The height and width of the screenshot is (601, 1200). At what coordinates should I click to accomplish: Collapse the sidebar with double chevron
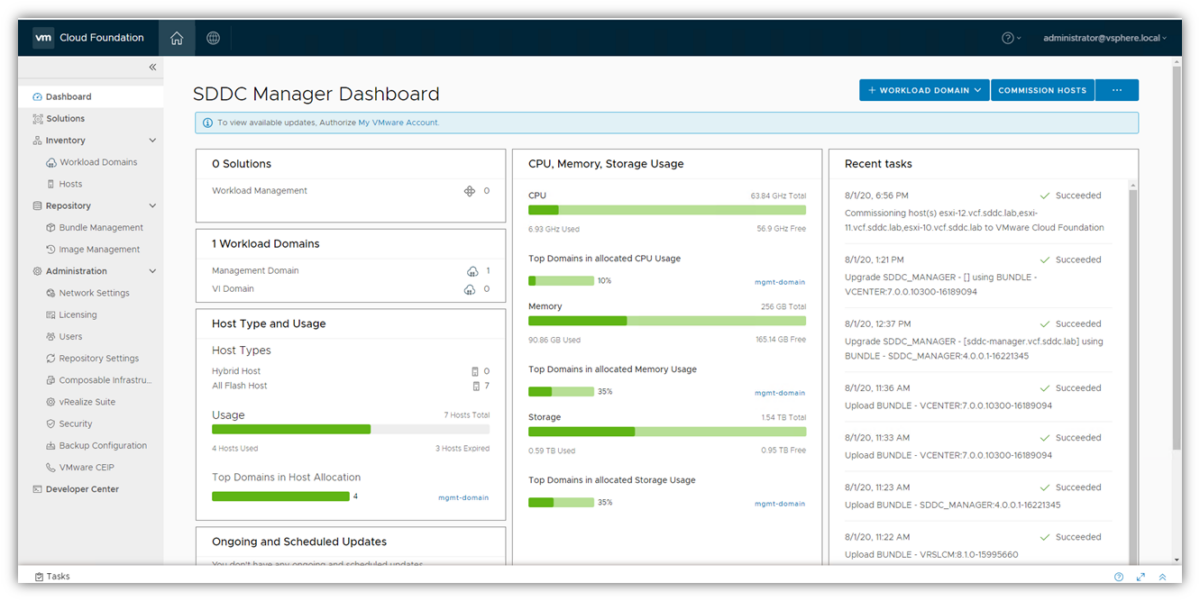pyautogui.click(x=153, y=67)
